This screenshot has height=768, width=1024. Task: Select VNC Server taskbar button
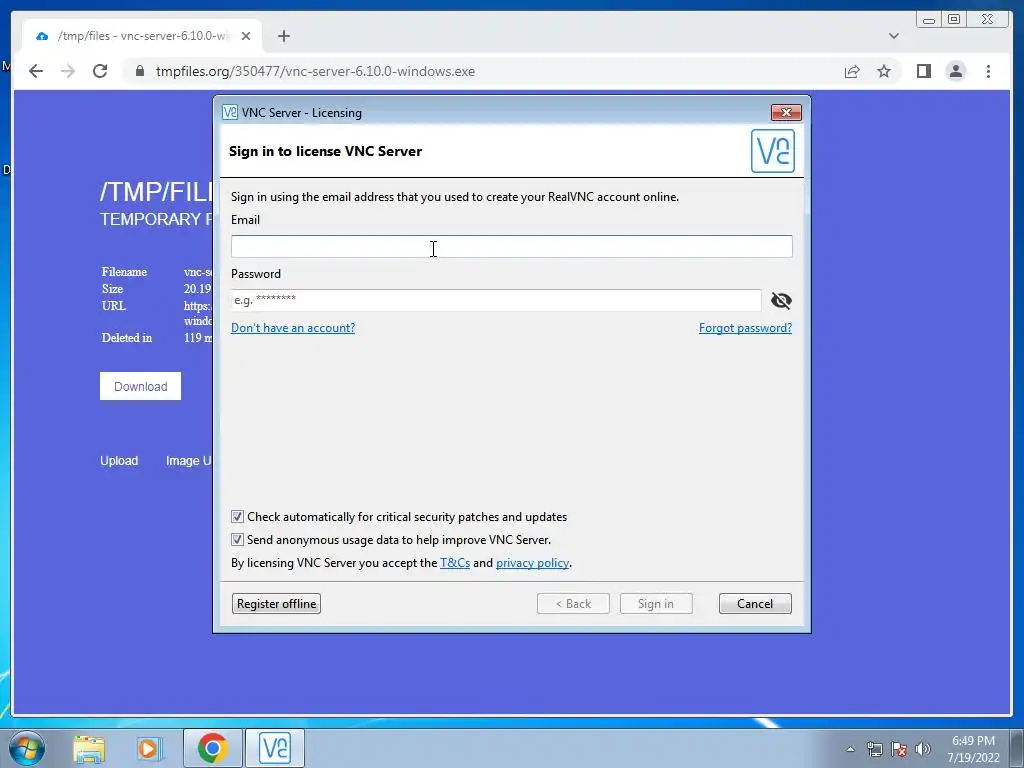click(x=275, y=748)
